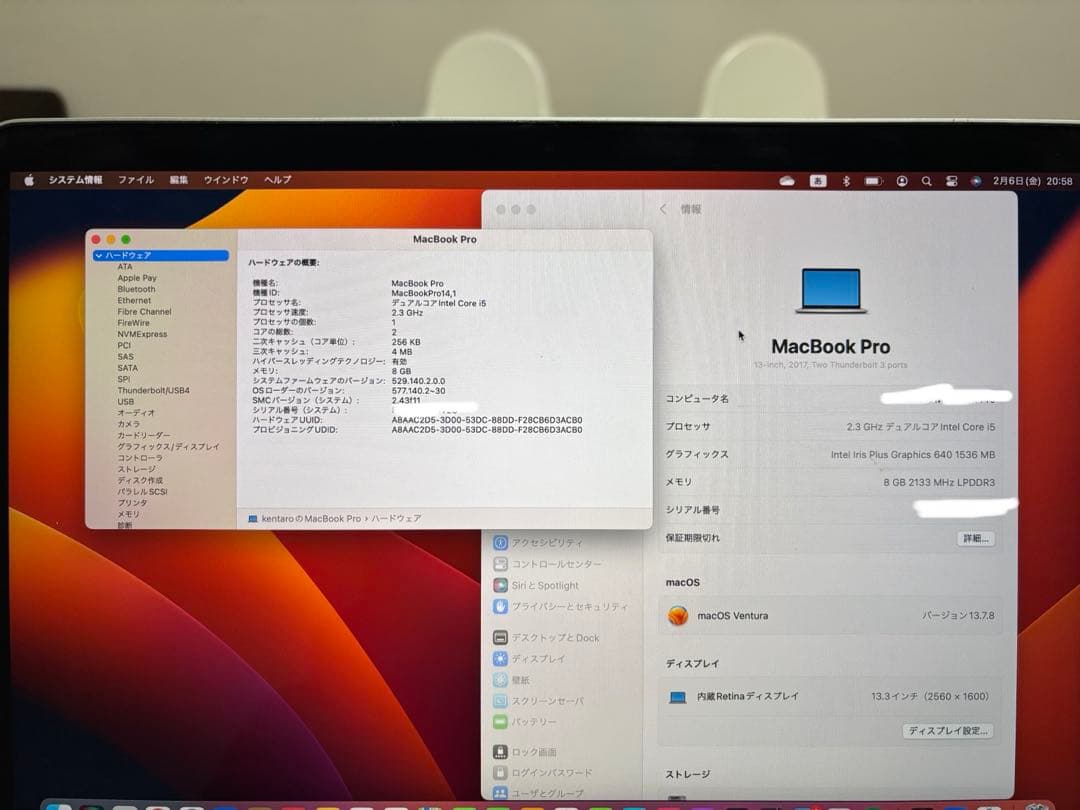The height and width of the screenshot is (810, 1080).
Task: Open コントロールセンター settings icon
Action: (x=500, y=564)
